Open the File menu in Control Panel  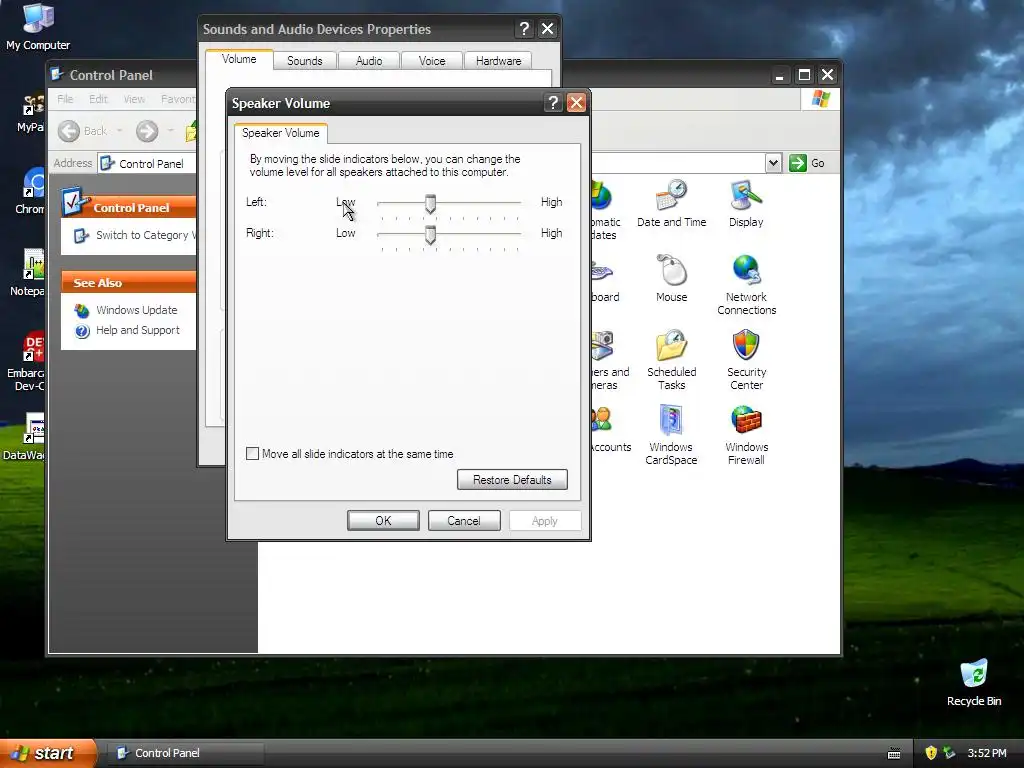pos(65,99)
